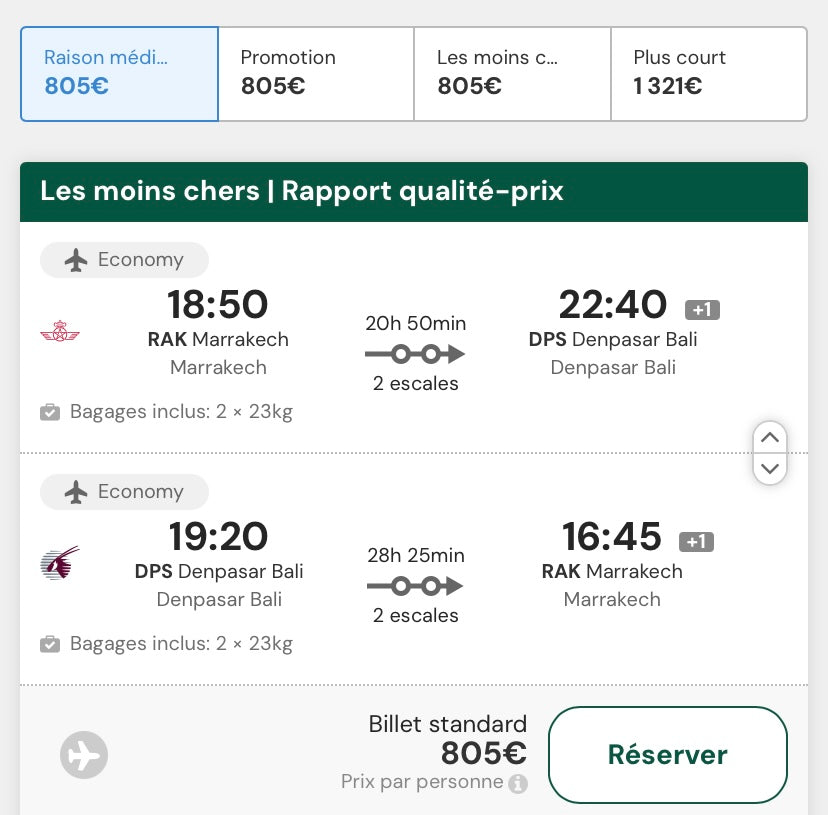Select the Raison médi... 805€ tab
The image size is (828, 815).
pyautogui.click(x=119, y=74)
